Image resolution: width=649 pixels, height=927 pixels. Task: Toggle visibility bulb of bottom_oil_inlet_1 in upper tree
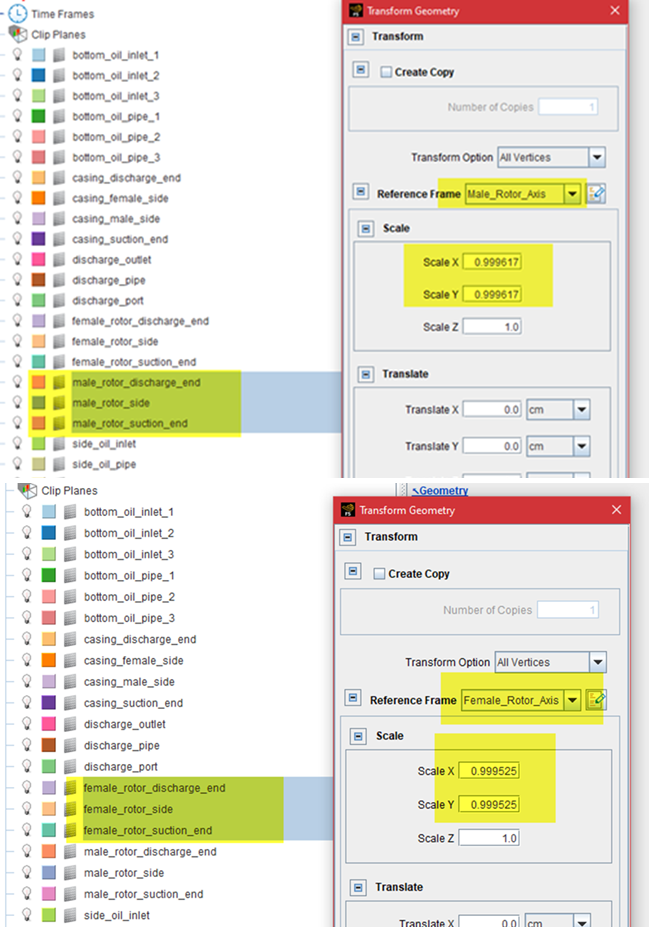click(x=18, y=54)
